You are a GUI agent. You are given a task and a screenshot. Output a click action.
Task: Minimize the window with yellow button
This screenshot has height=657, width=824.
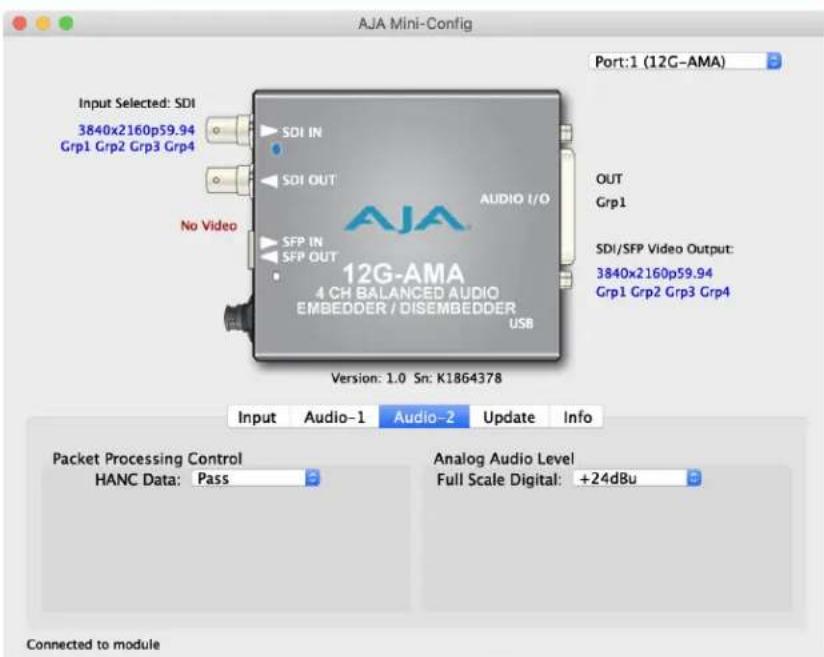click(43, 23)
